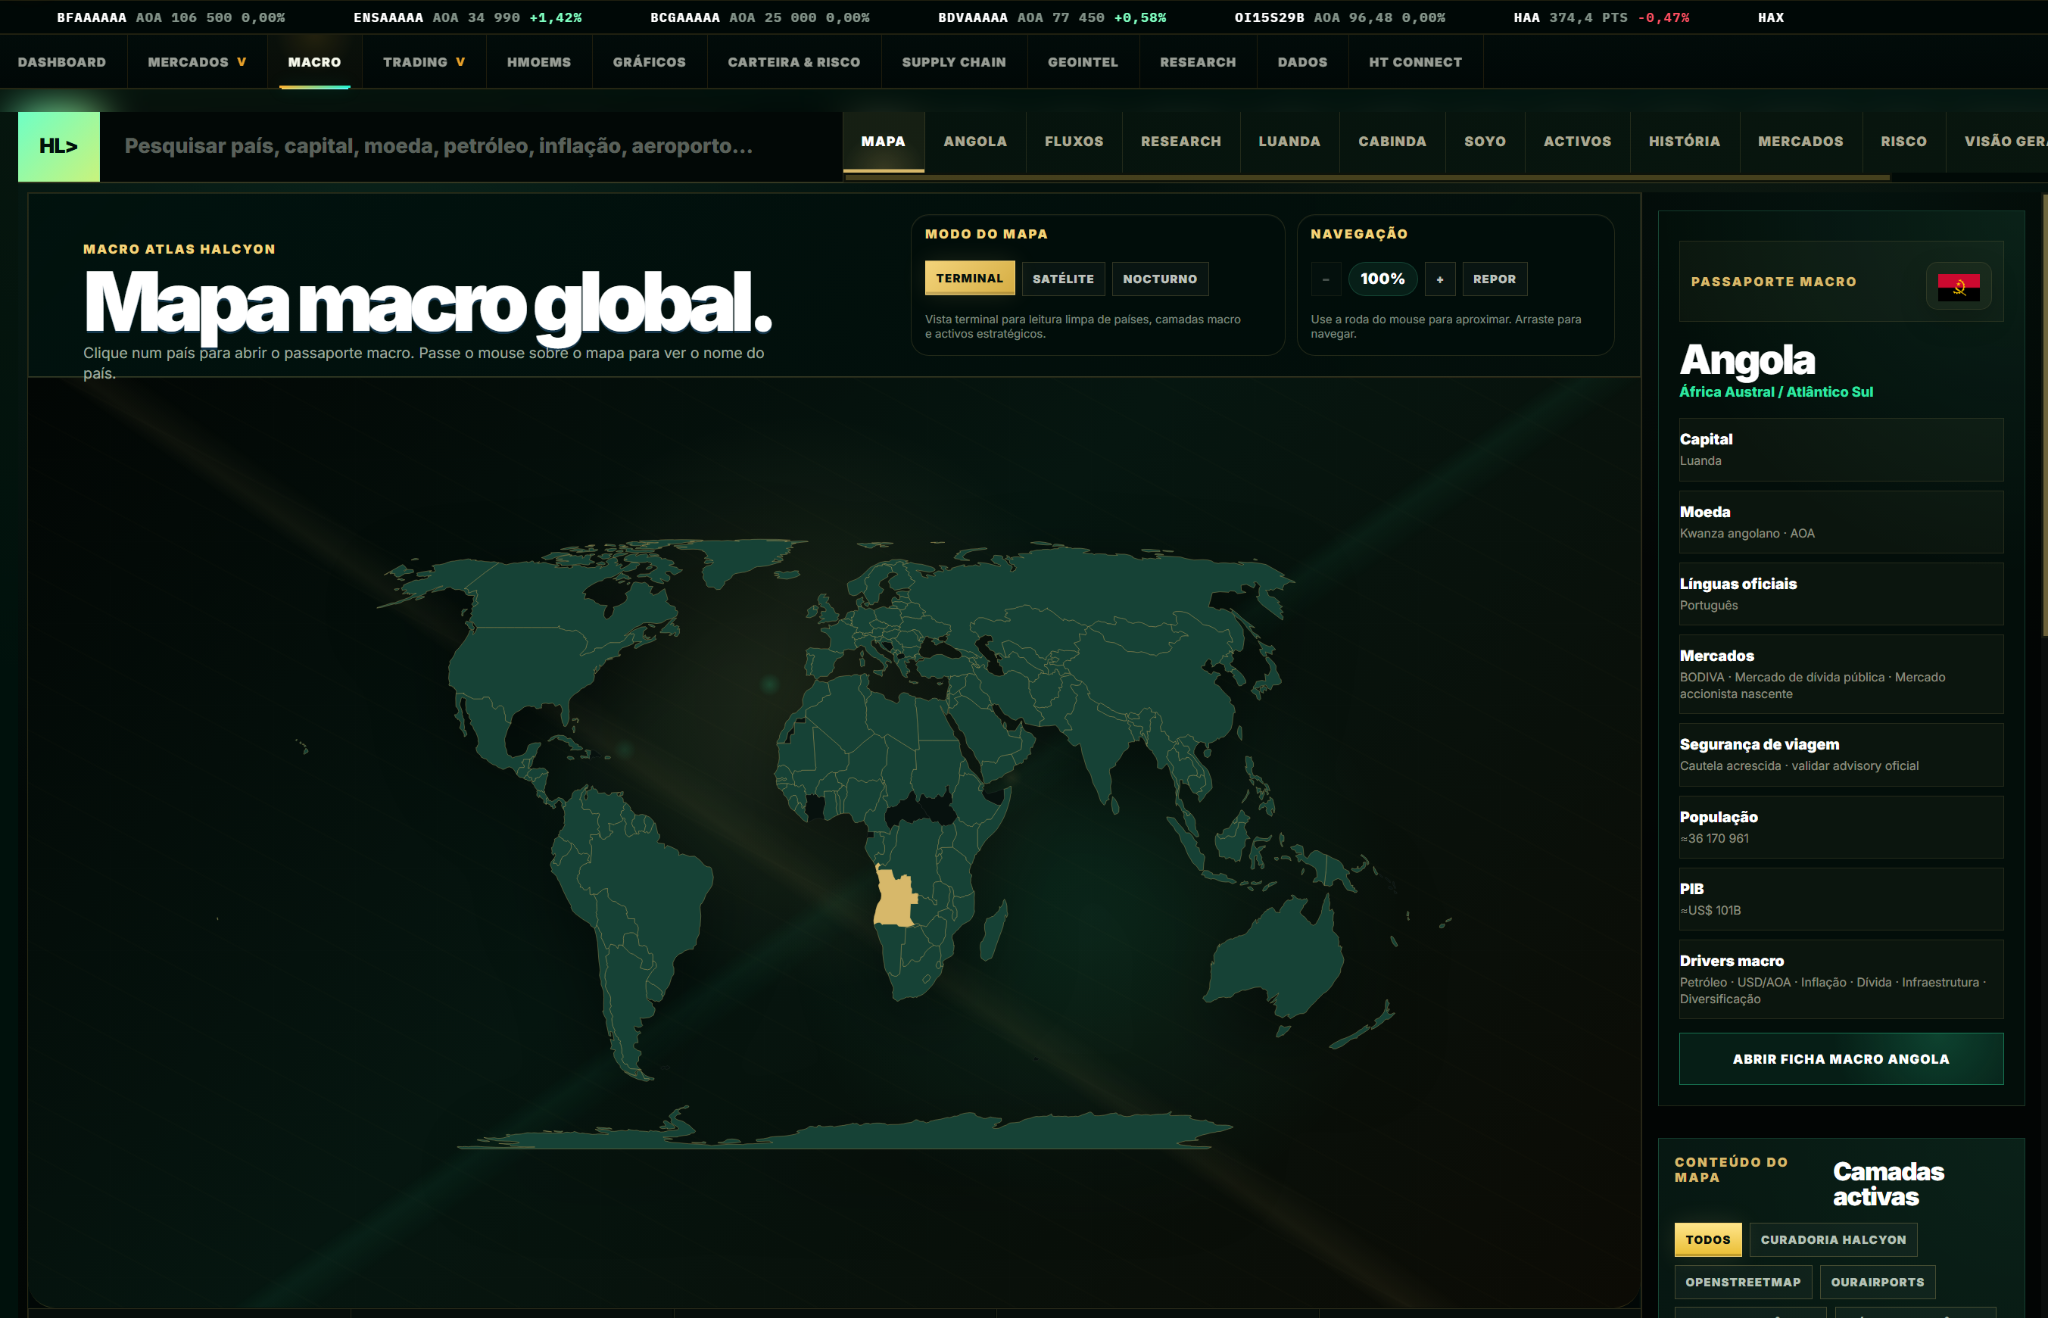
Task: Select the highlighted Angola country on map
Action: (x=895, y=898)
